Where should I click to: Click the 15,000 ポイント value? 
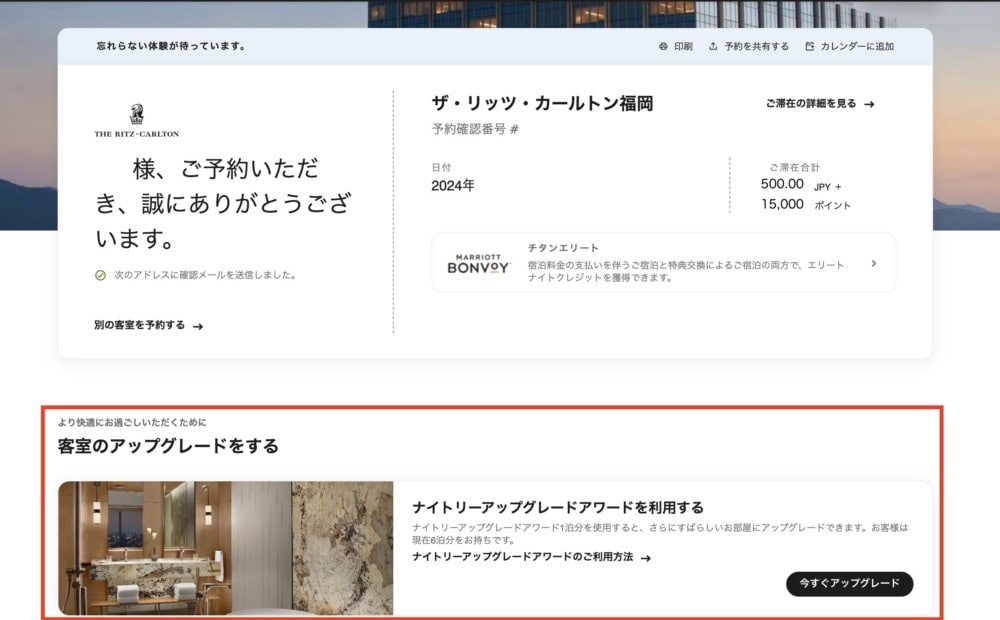(805, 205)
